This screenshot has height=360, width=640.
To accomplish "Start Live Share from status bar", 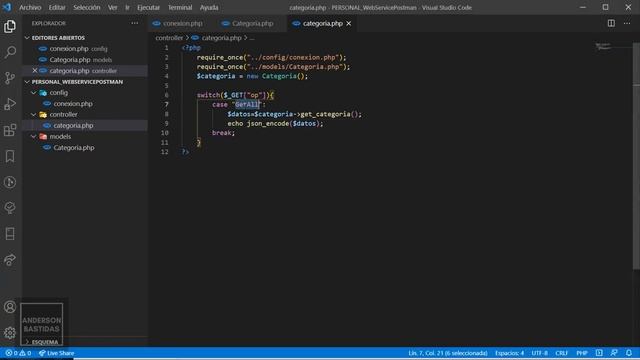I will 57,353.
